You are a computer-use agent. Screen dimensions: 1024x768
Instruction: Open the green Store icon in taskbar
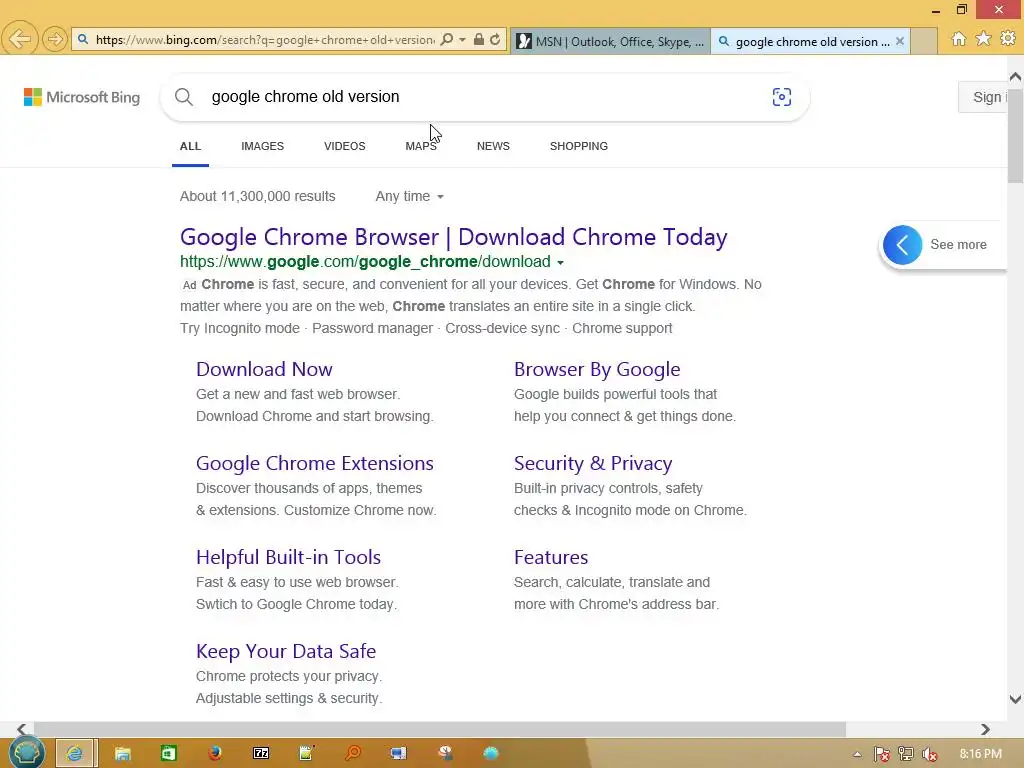168,754
